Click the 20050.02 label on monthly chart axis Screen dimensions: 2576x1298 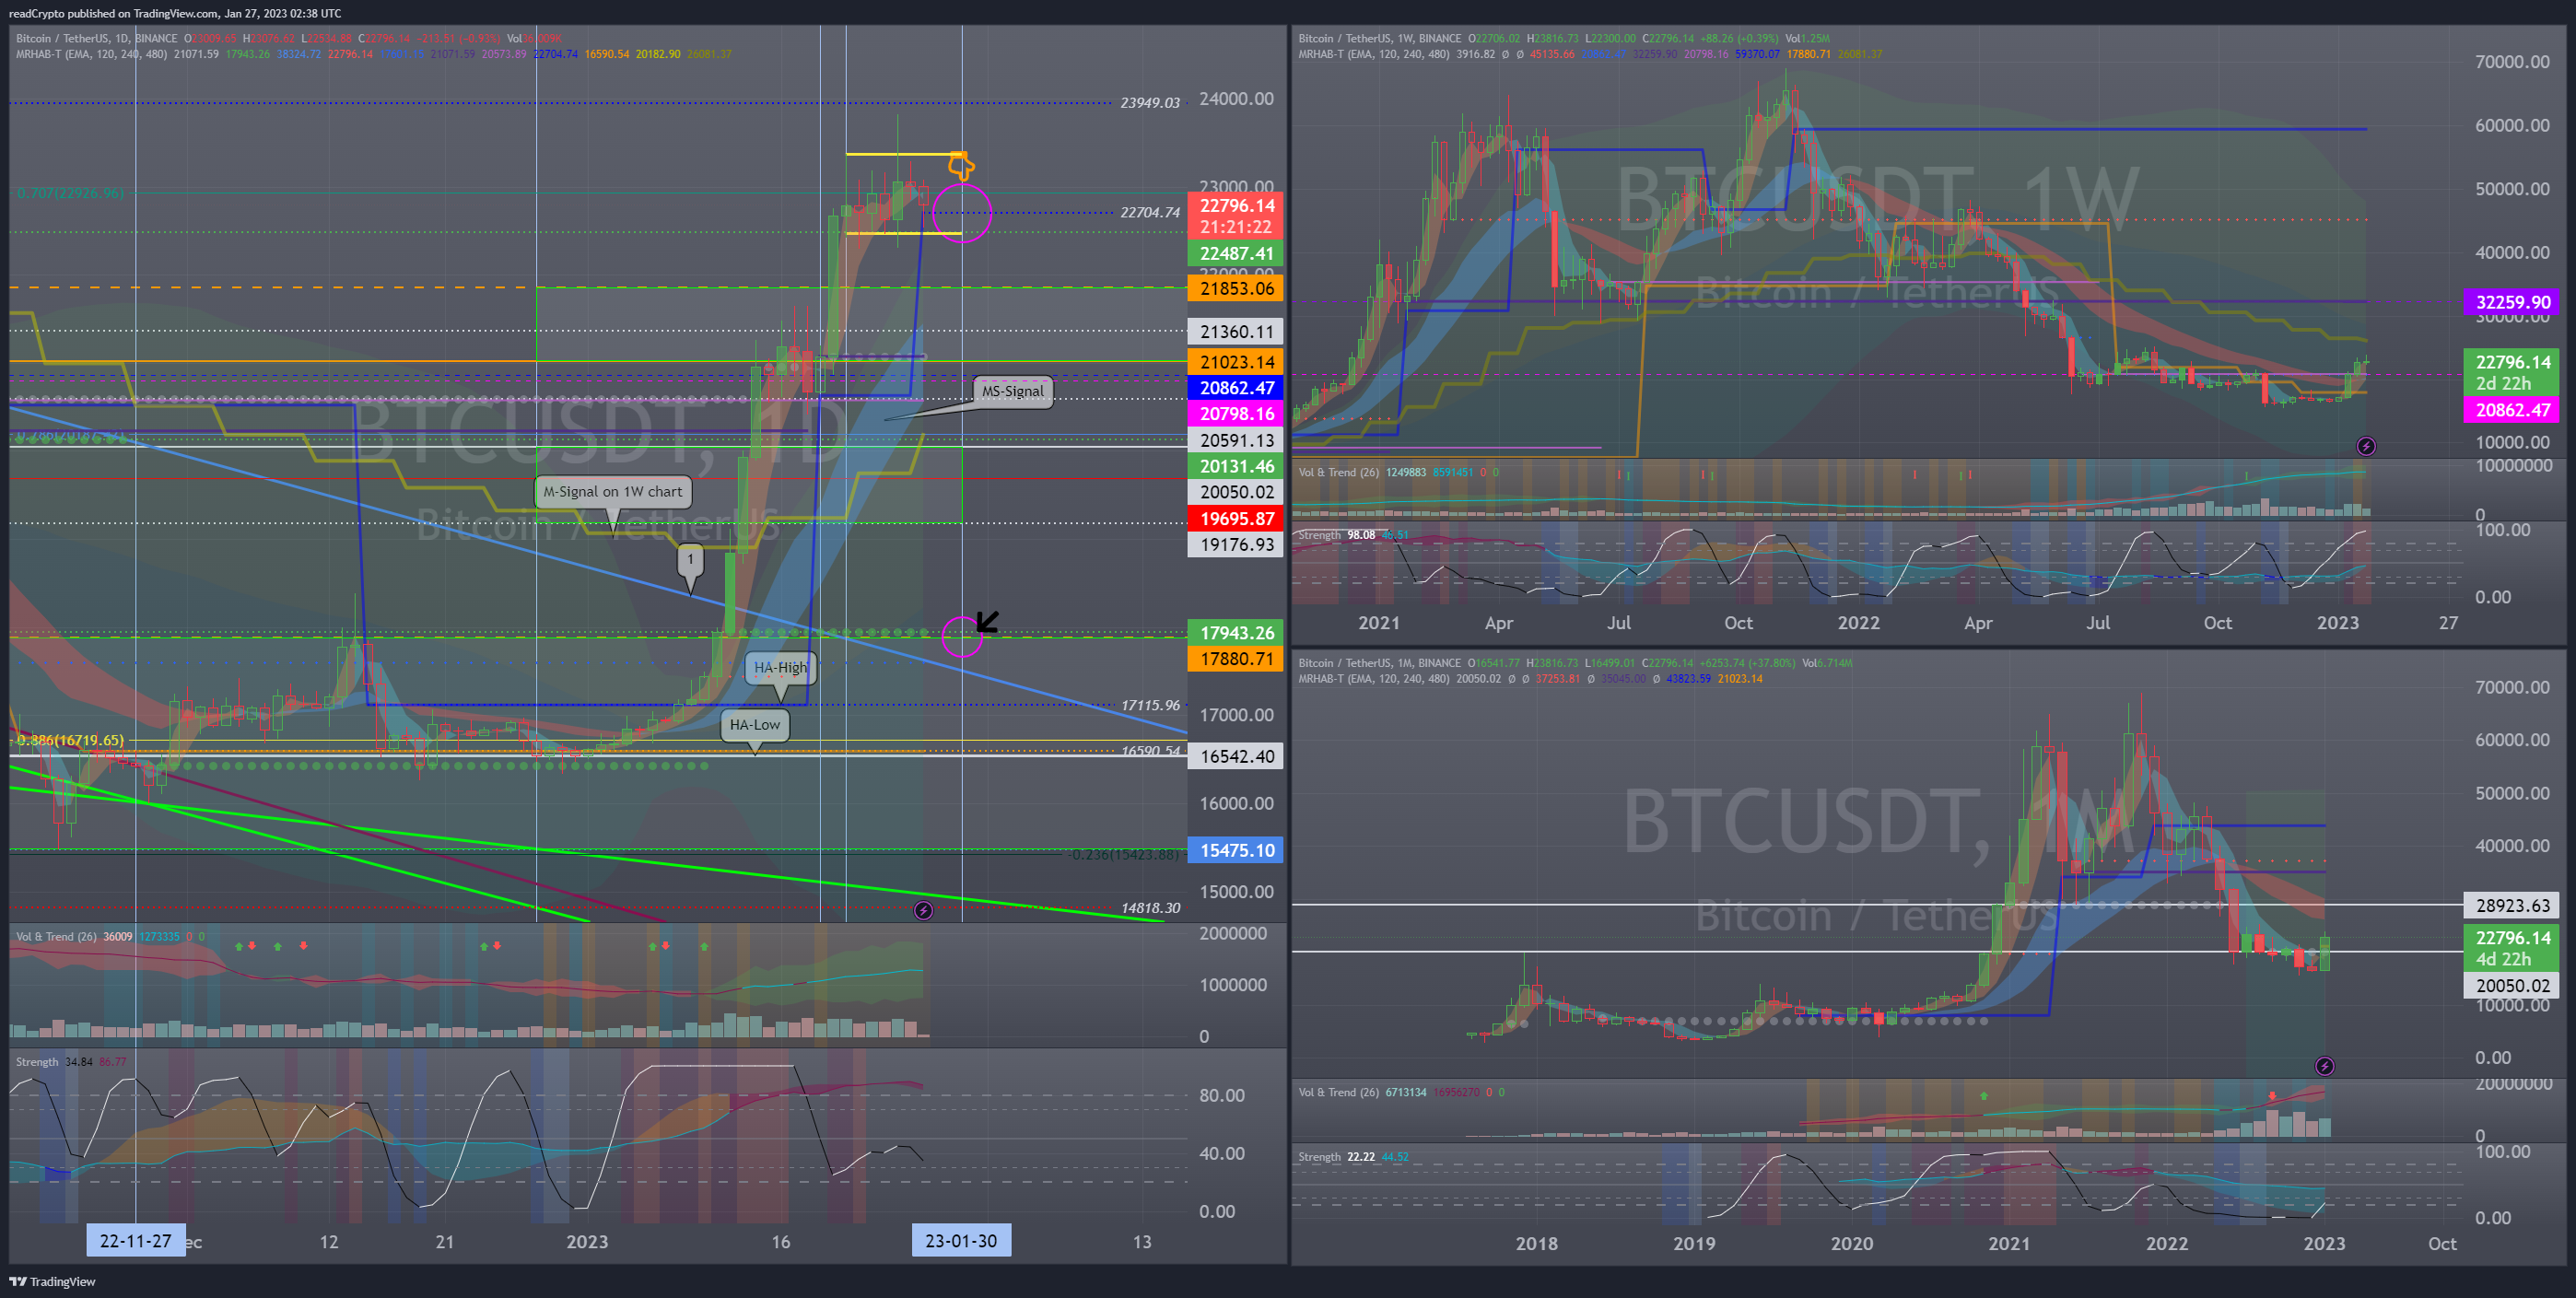2512,985
